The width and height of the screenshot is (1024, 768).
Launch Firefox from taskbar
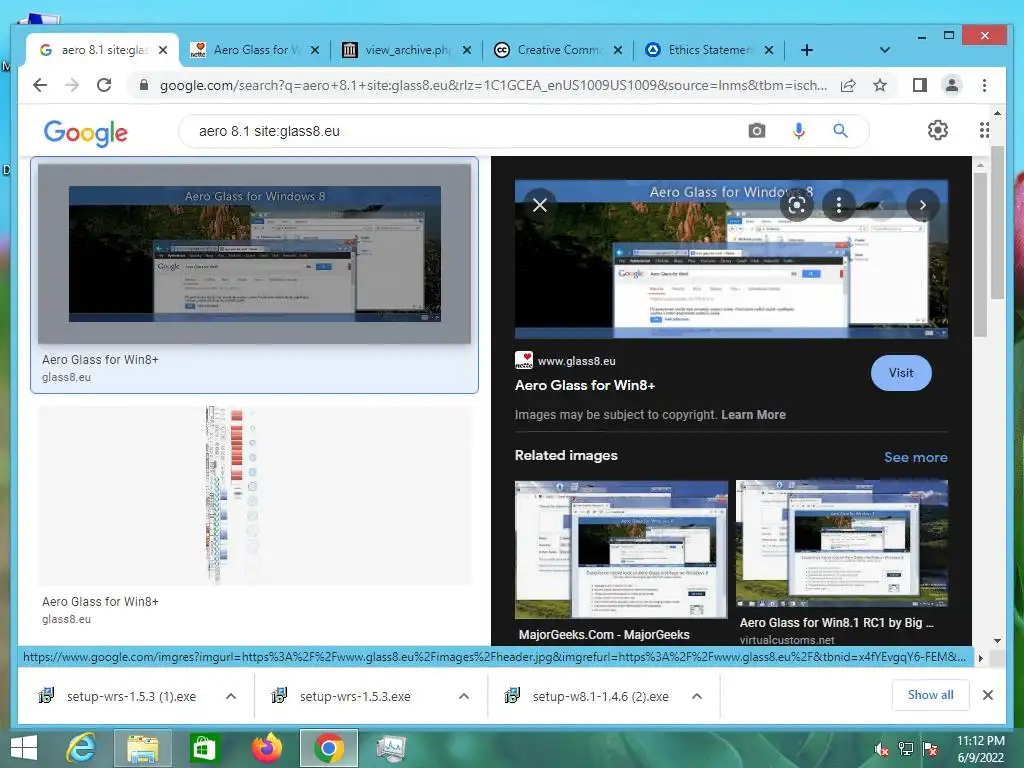[x=266, y=748]
